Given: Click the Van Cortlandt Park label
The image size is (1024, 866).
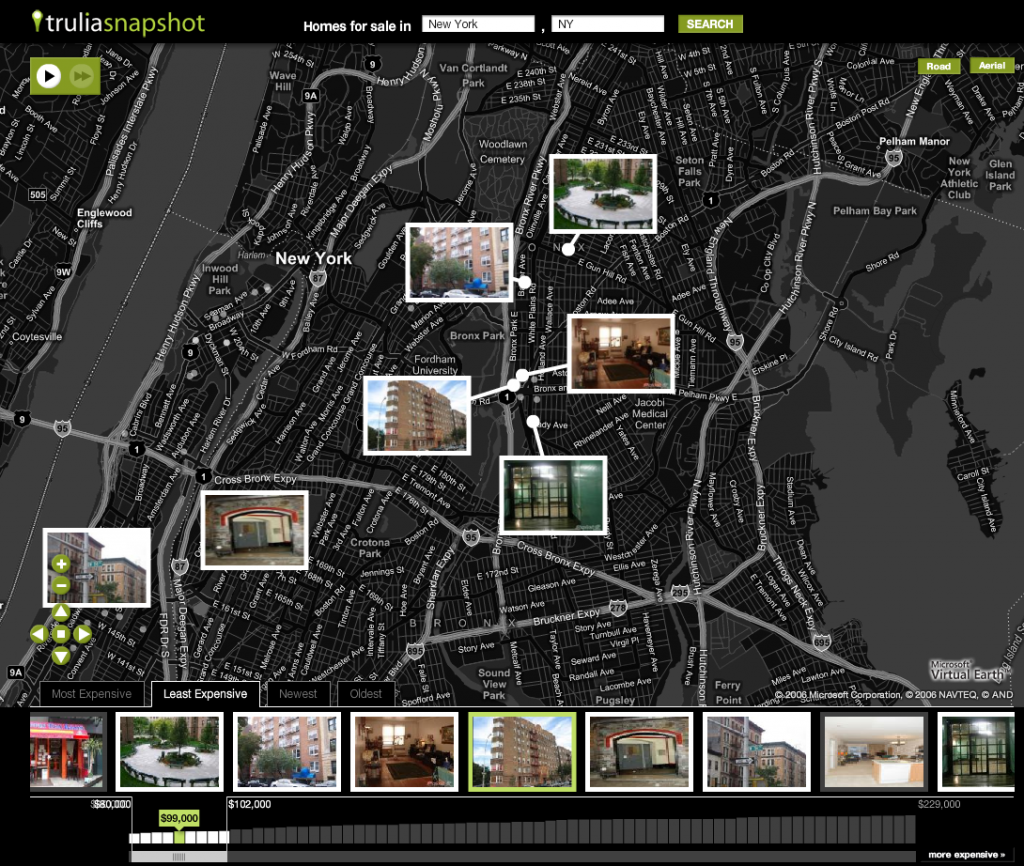Looking at the screenshot, I should 473,75.
